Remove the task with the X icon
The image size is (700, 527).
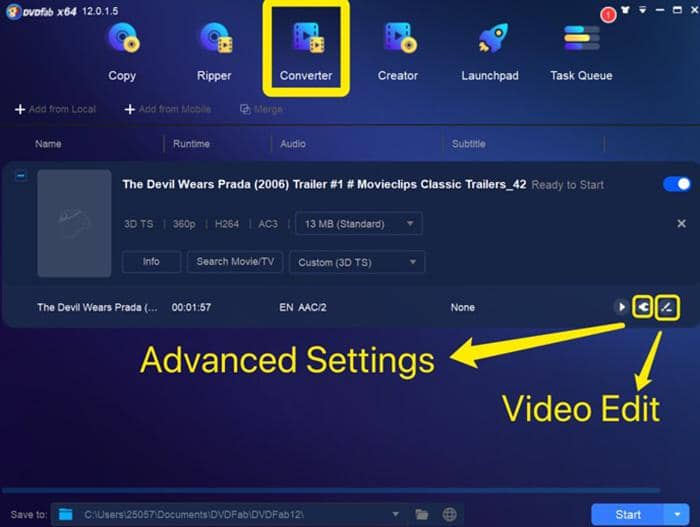click(x=681, y=223)
